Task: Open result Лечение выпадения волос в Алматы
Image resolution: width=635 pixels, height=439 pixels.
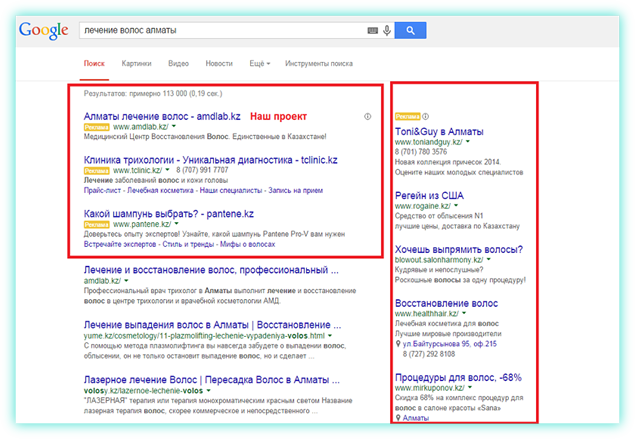Action: pos(212,325)
